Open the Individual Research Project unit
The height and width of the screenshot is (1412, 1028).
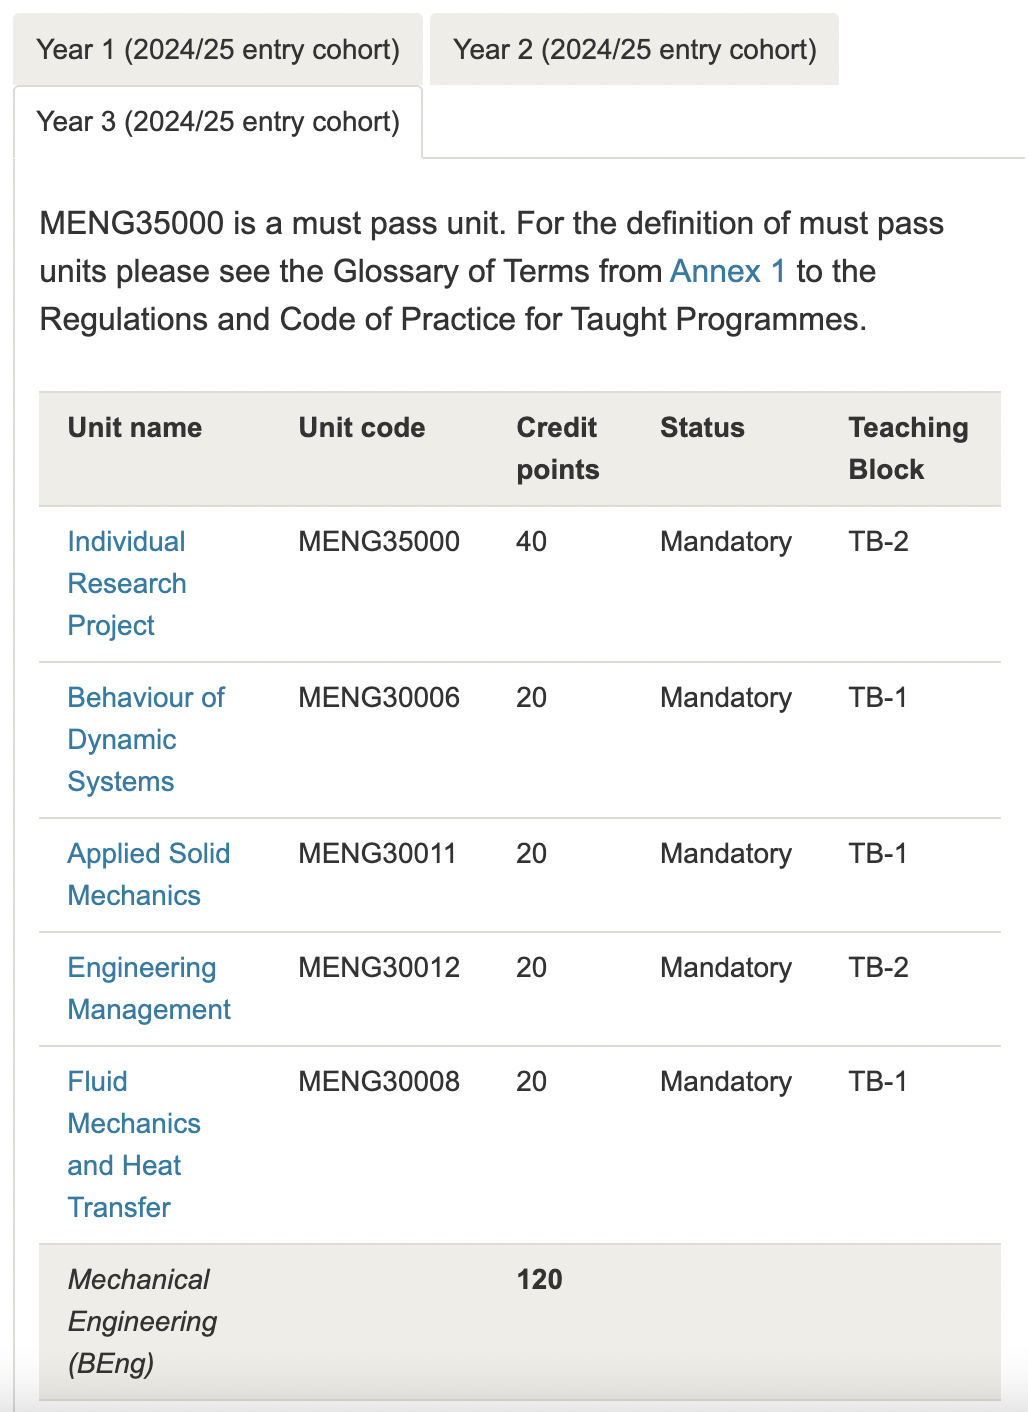tap(127, 583)
